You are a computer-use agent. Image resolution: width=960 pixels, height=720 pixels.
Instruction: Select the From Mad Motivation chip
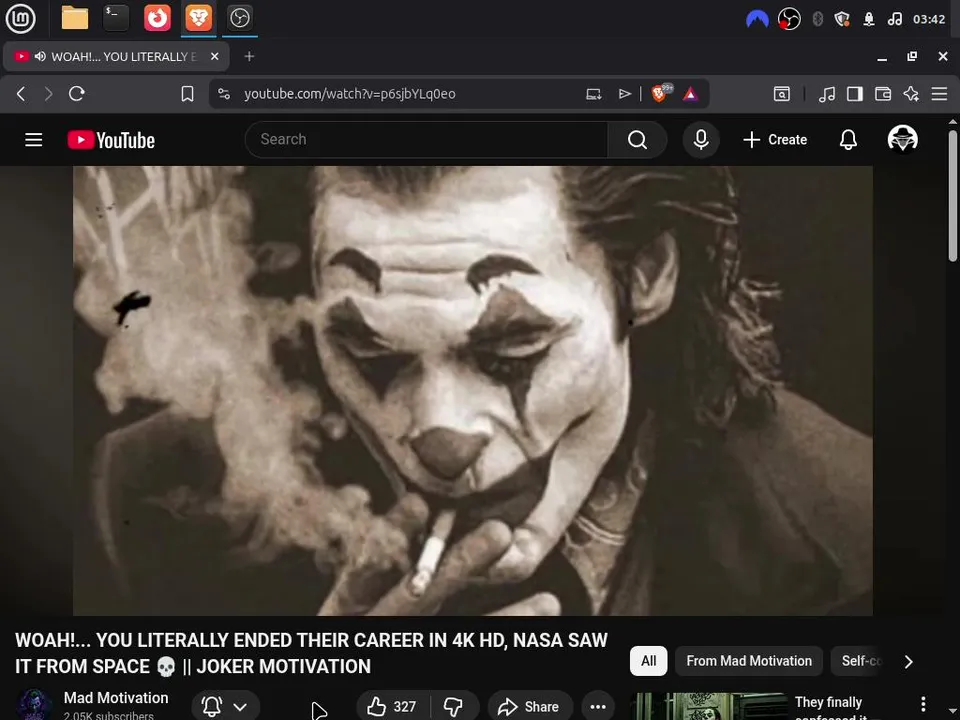coord(749,661)
